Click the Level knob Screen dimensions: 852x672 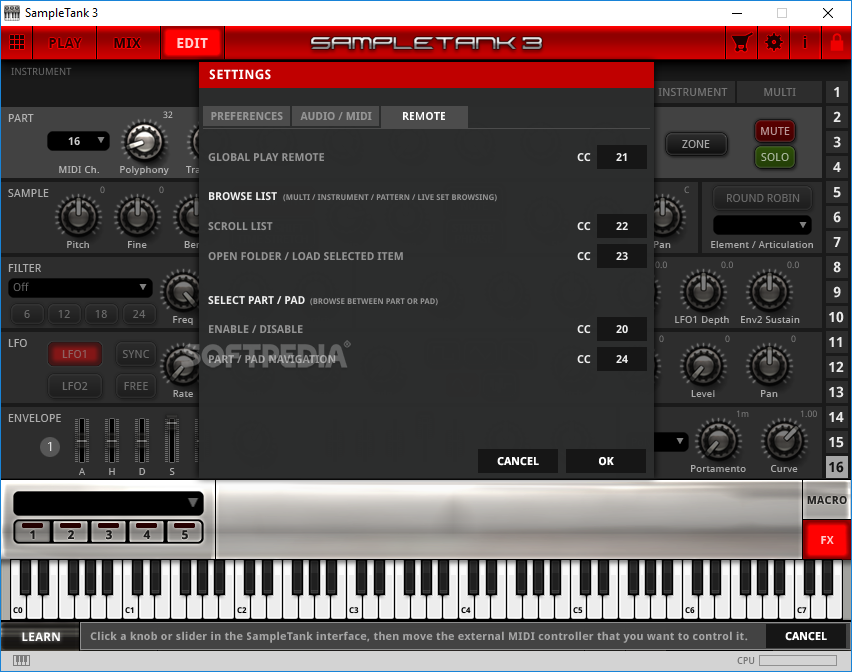(x=703, y=365)
